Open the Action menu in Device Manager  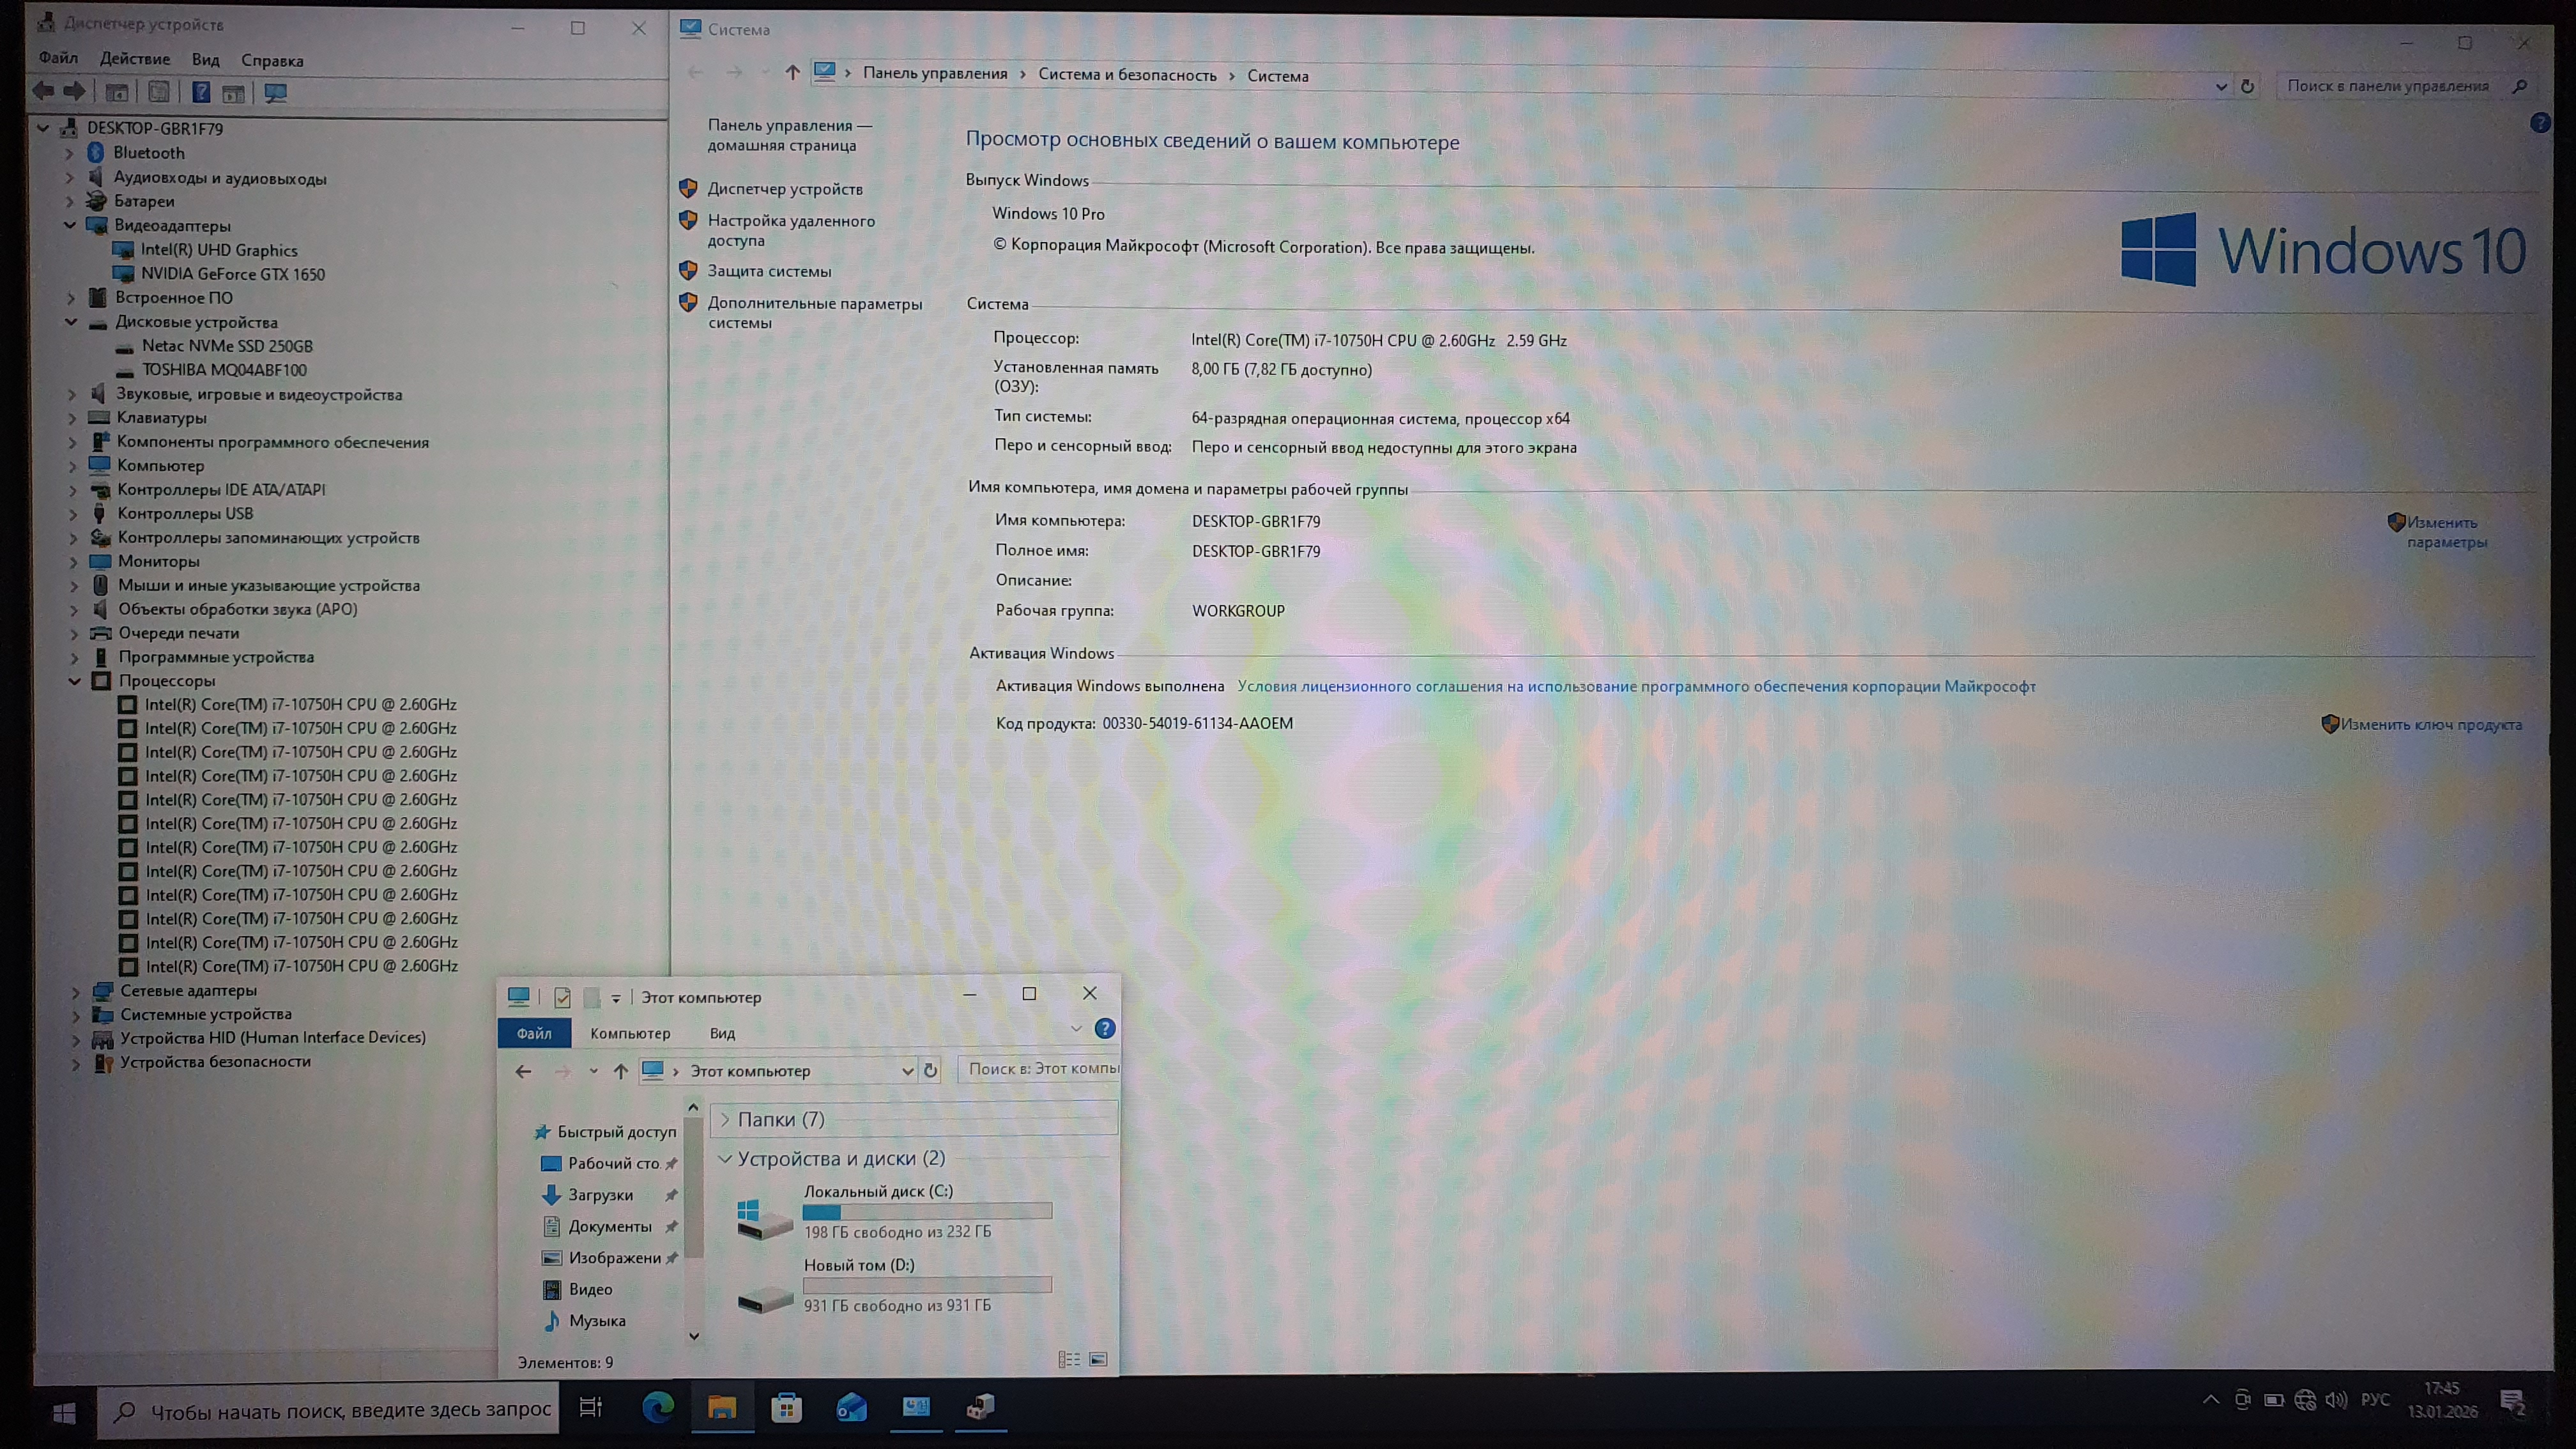pos(135,59)
